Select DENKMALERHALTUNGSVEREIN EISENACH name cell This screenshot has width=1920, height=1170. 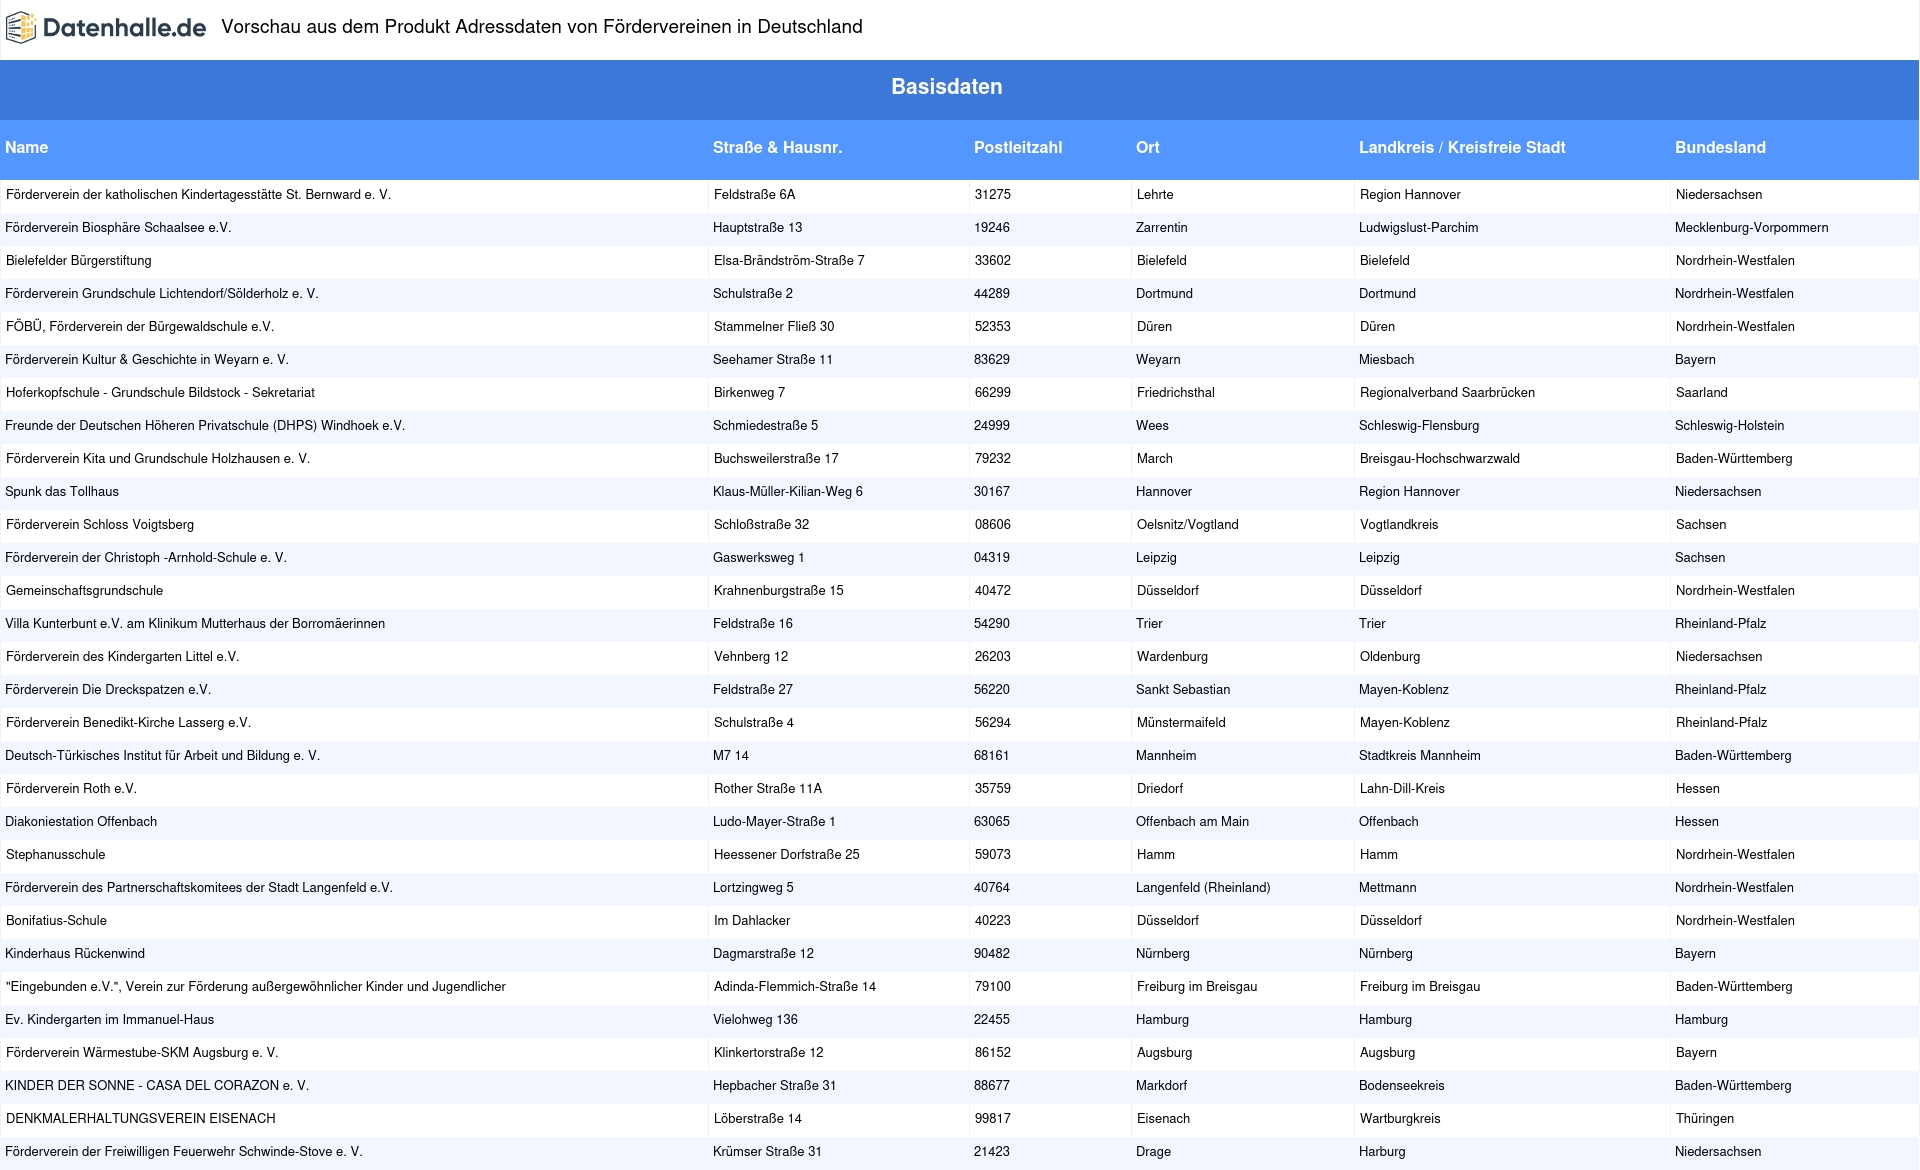click(140, 1119)
